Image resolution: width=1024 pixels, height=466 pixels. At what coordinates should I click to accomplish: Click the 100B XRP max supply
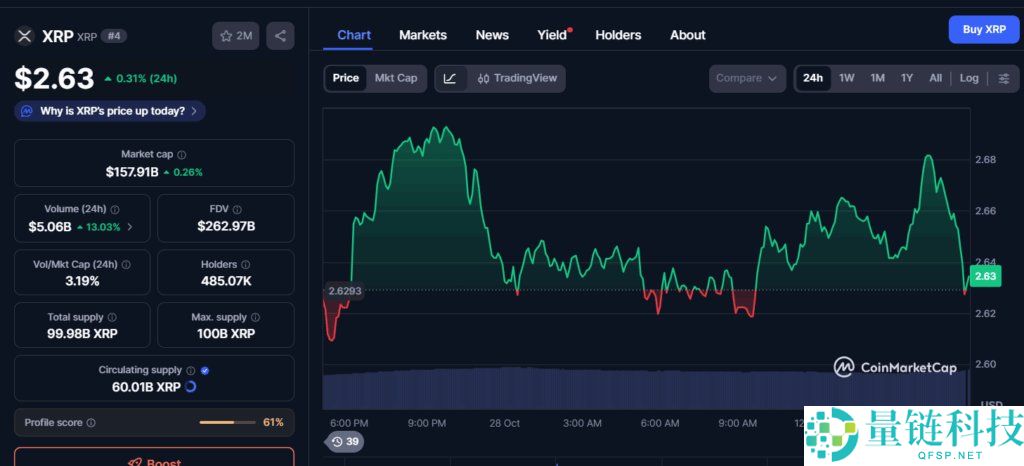226,334
